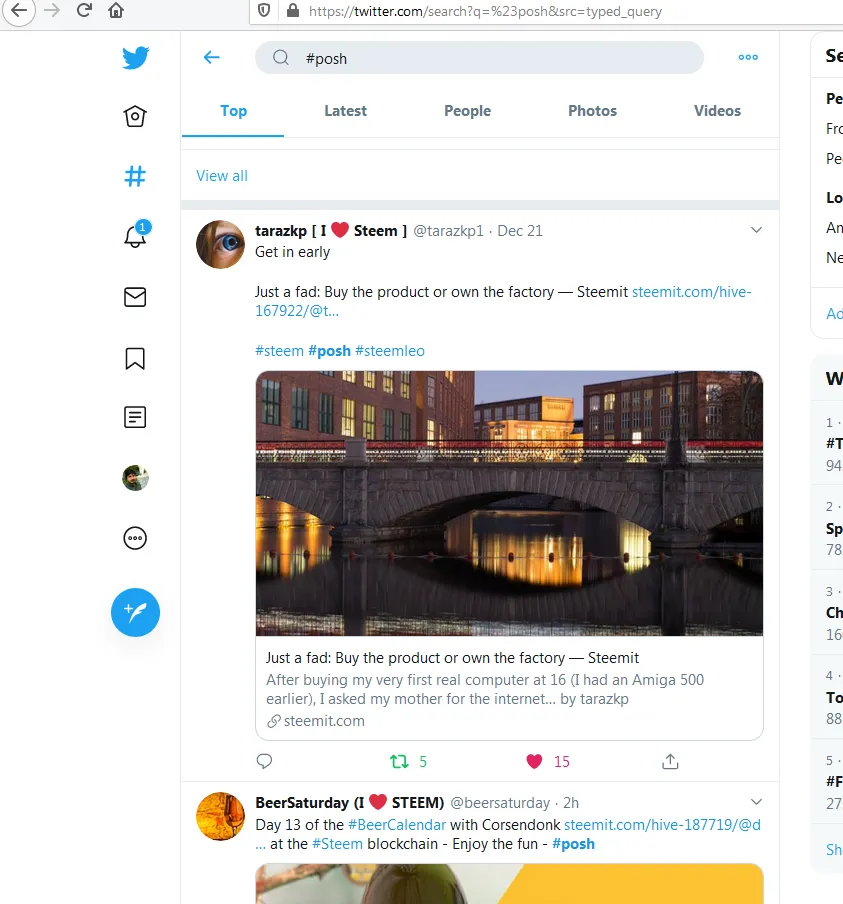Click the #steemleo hashtag
Viewport: 843px width, 904px height.
(390, 351)
